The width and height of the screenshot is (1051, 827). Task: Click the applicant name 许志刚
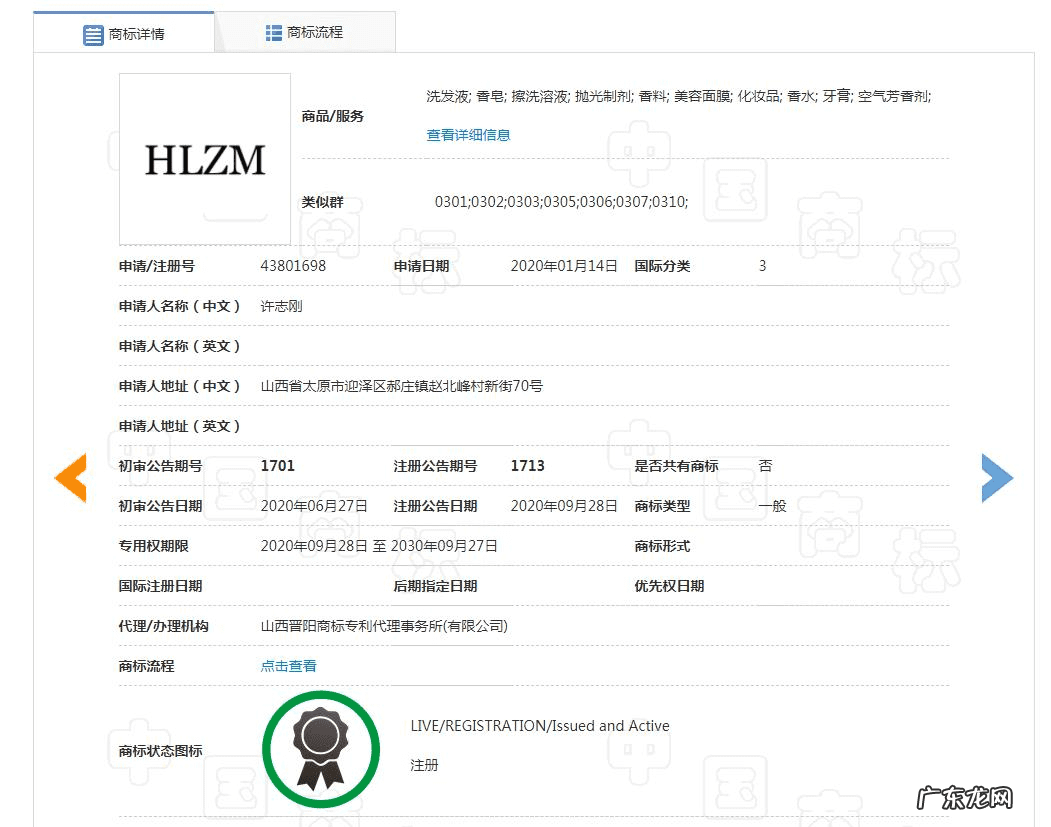[x=280, y=306]
